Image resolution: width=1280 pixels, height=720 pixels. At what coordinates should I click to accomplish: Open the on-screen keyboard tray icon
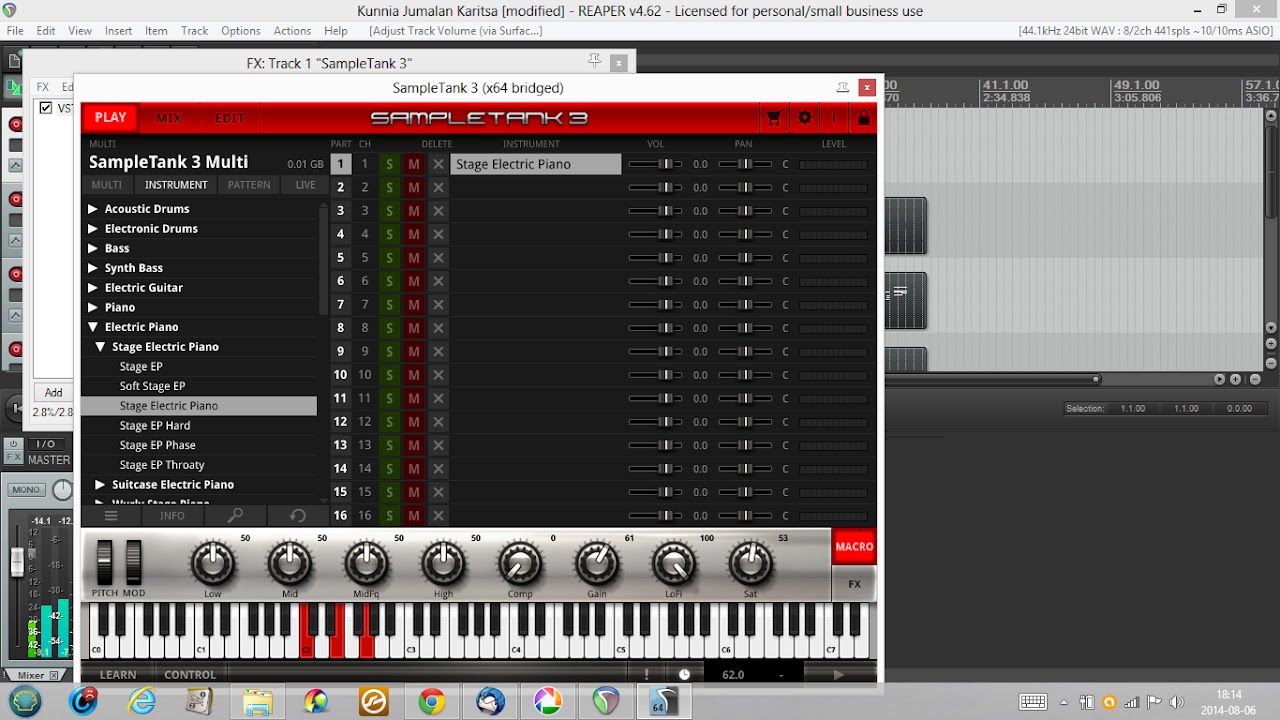1033,702
